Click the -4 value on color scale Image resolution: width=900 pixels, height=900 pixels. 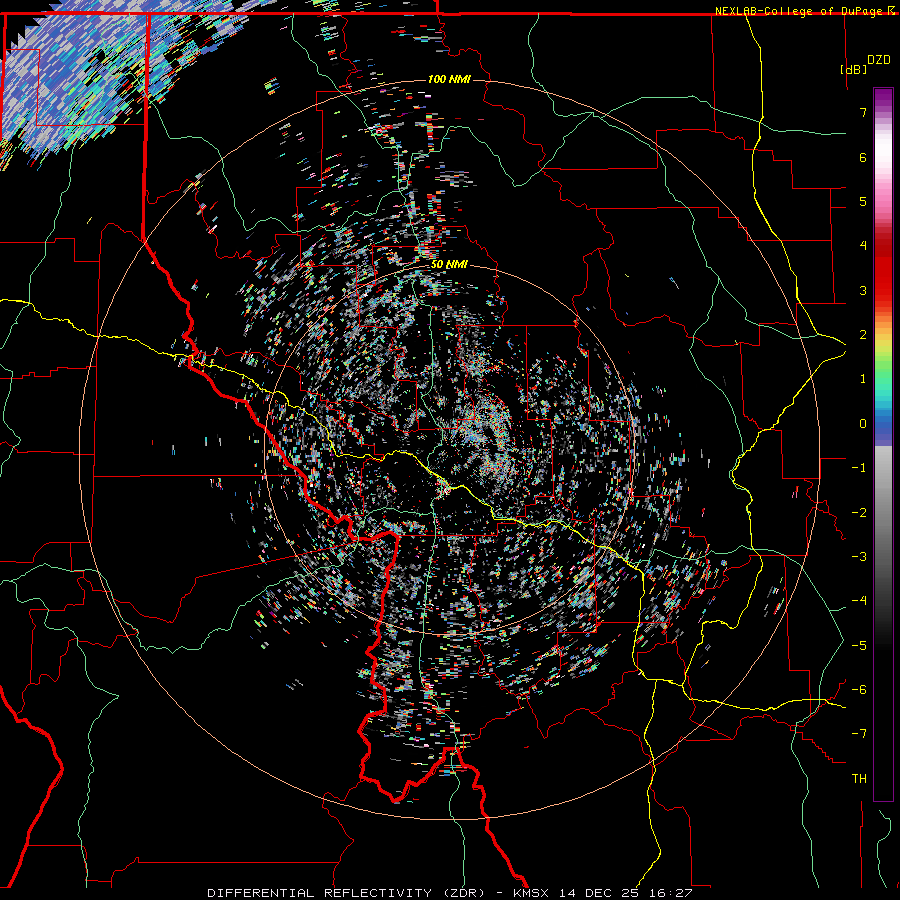point(859,601)
